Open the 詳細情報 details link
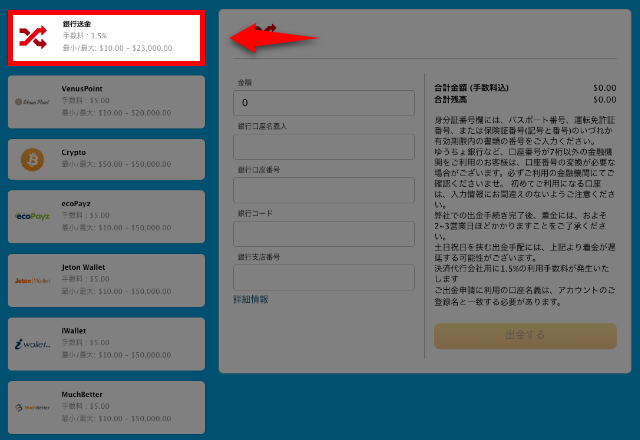 (x=250, y=299)
